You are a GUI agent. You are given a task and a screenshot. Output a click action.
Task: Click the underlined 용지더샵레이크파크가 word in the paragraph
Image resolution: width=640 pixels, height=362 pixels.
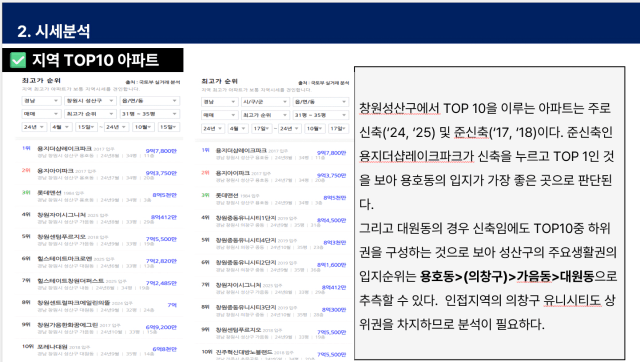[x=416, y=156]
